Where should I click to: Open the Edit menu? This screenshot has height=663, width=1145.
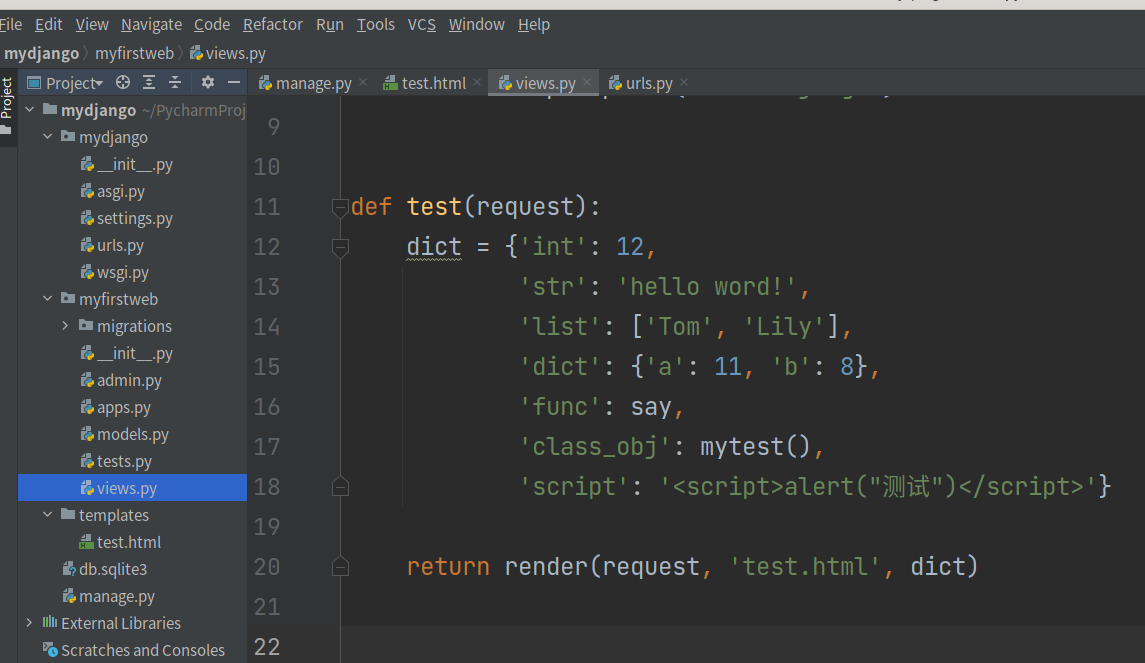coord(49,25)
